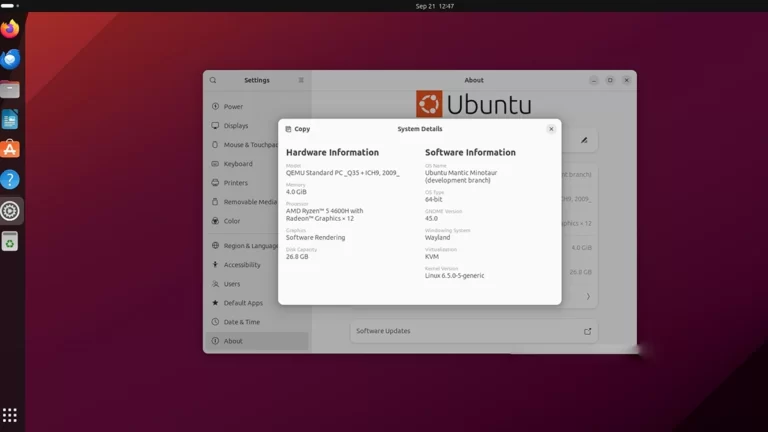The height and width of the screenshot is (432, 768).
Task: Open the Trash dock icon
Action: pos(10,241)
